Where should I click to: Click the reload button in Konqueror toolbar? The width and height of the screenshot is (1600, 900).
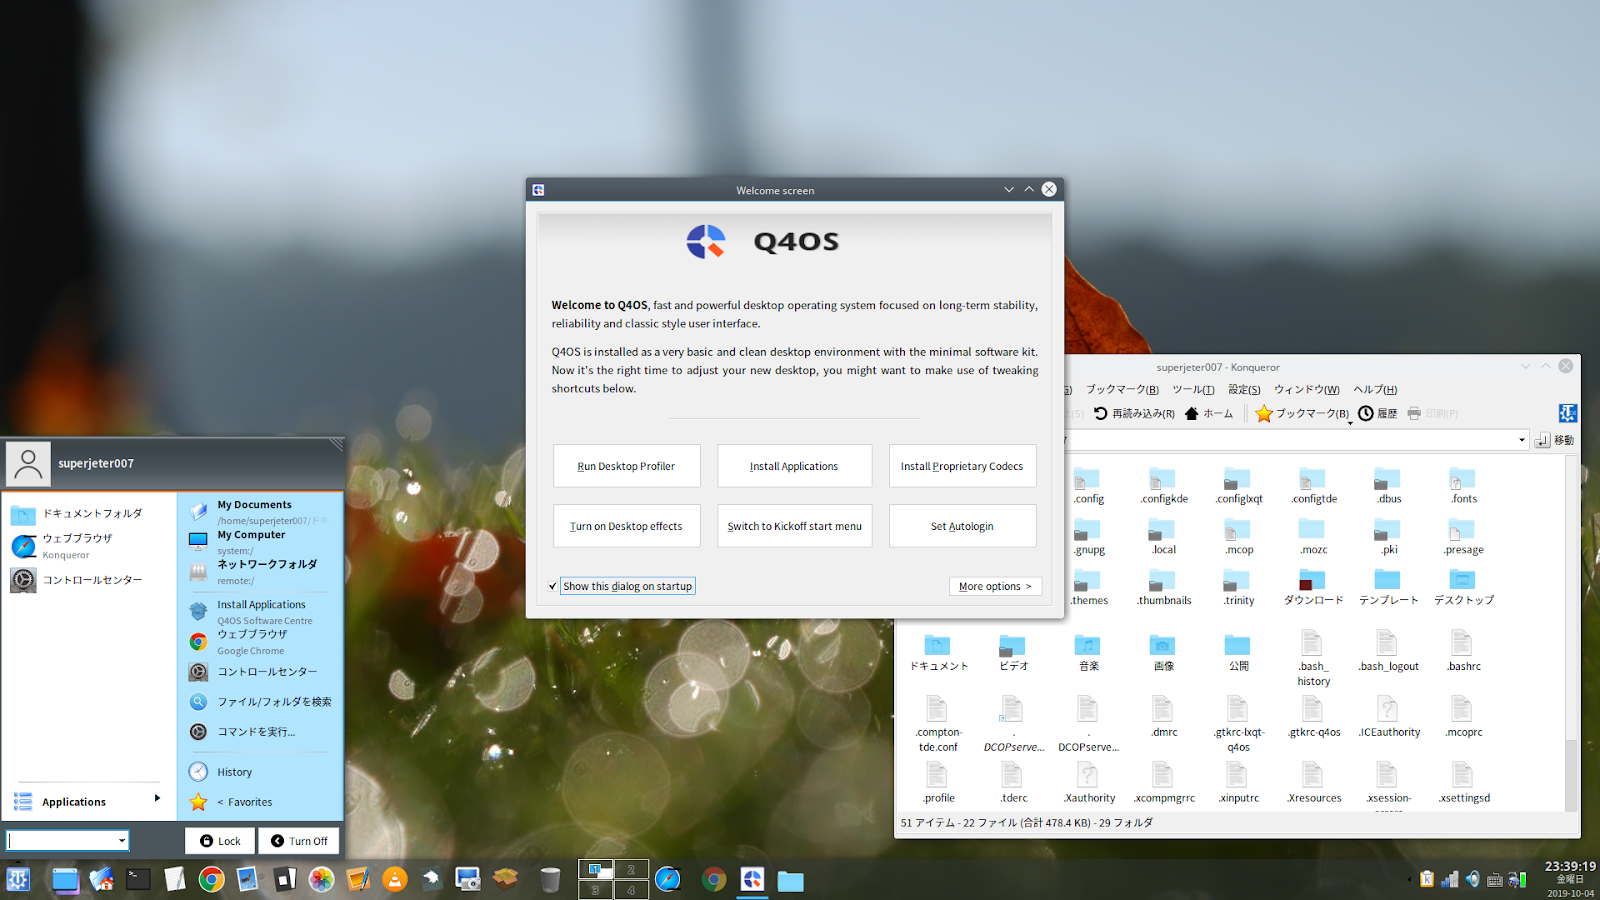point(1134,413)
